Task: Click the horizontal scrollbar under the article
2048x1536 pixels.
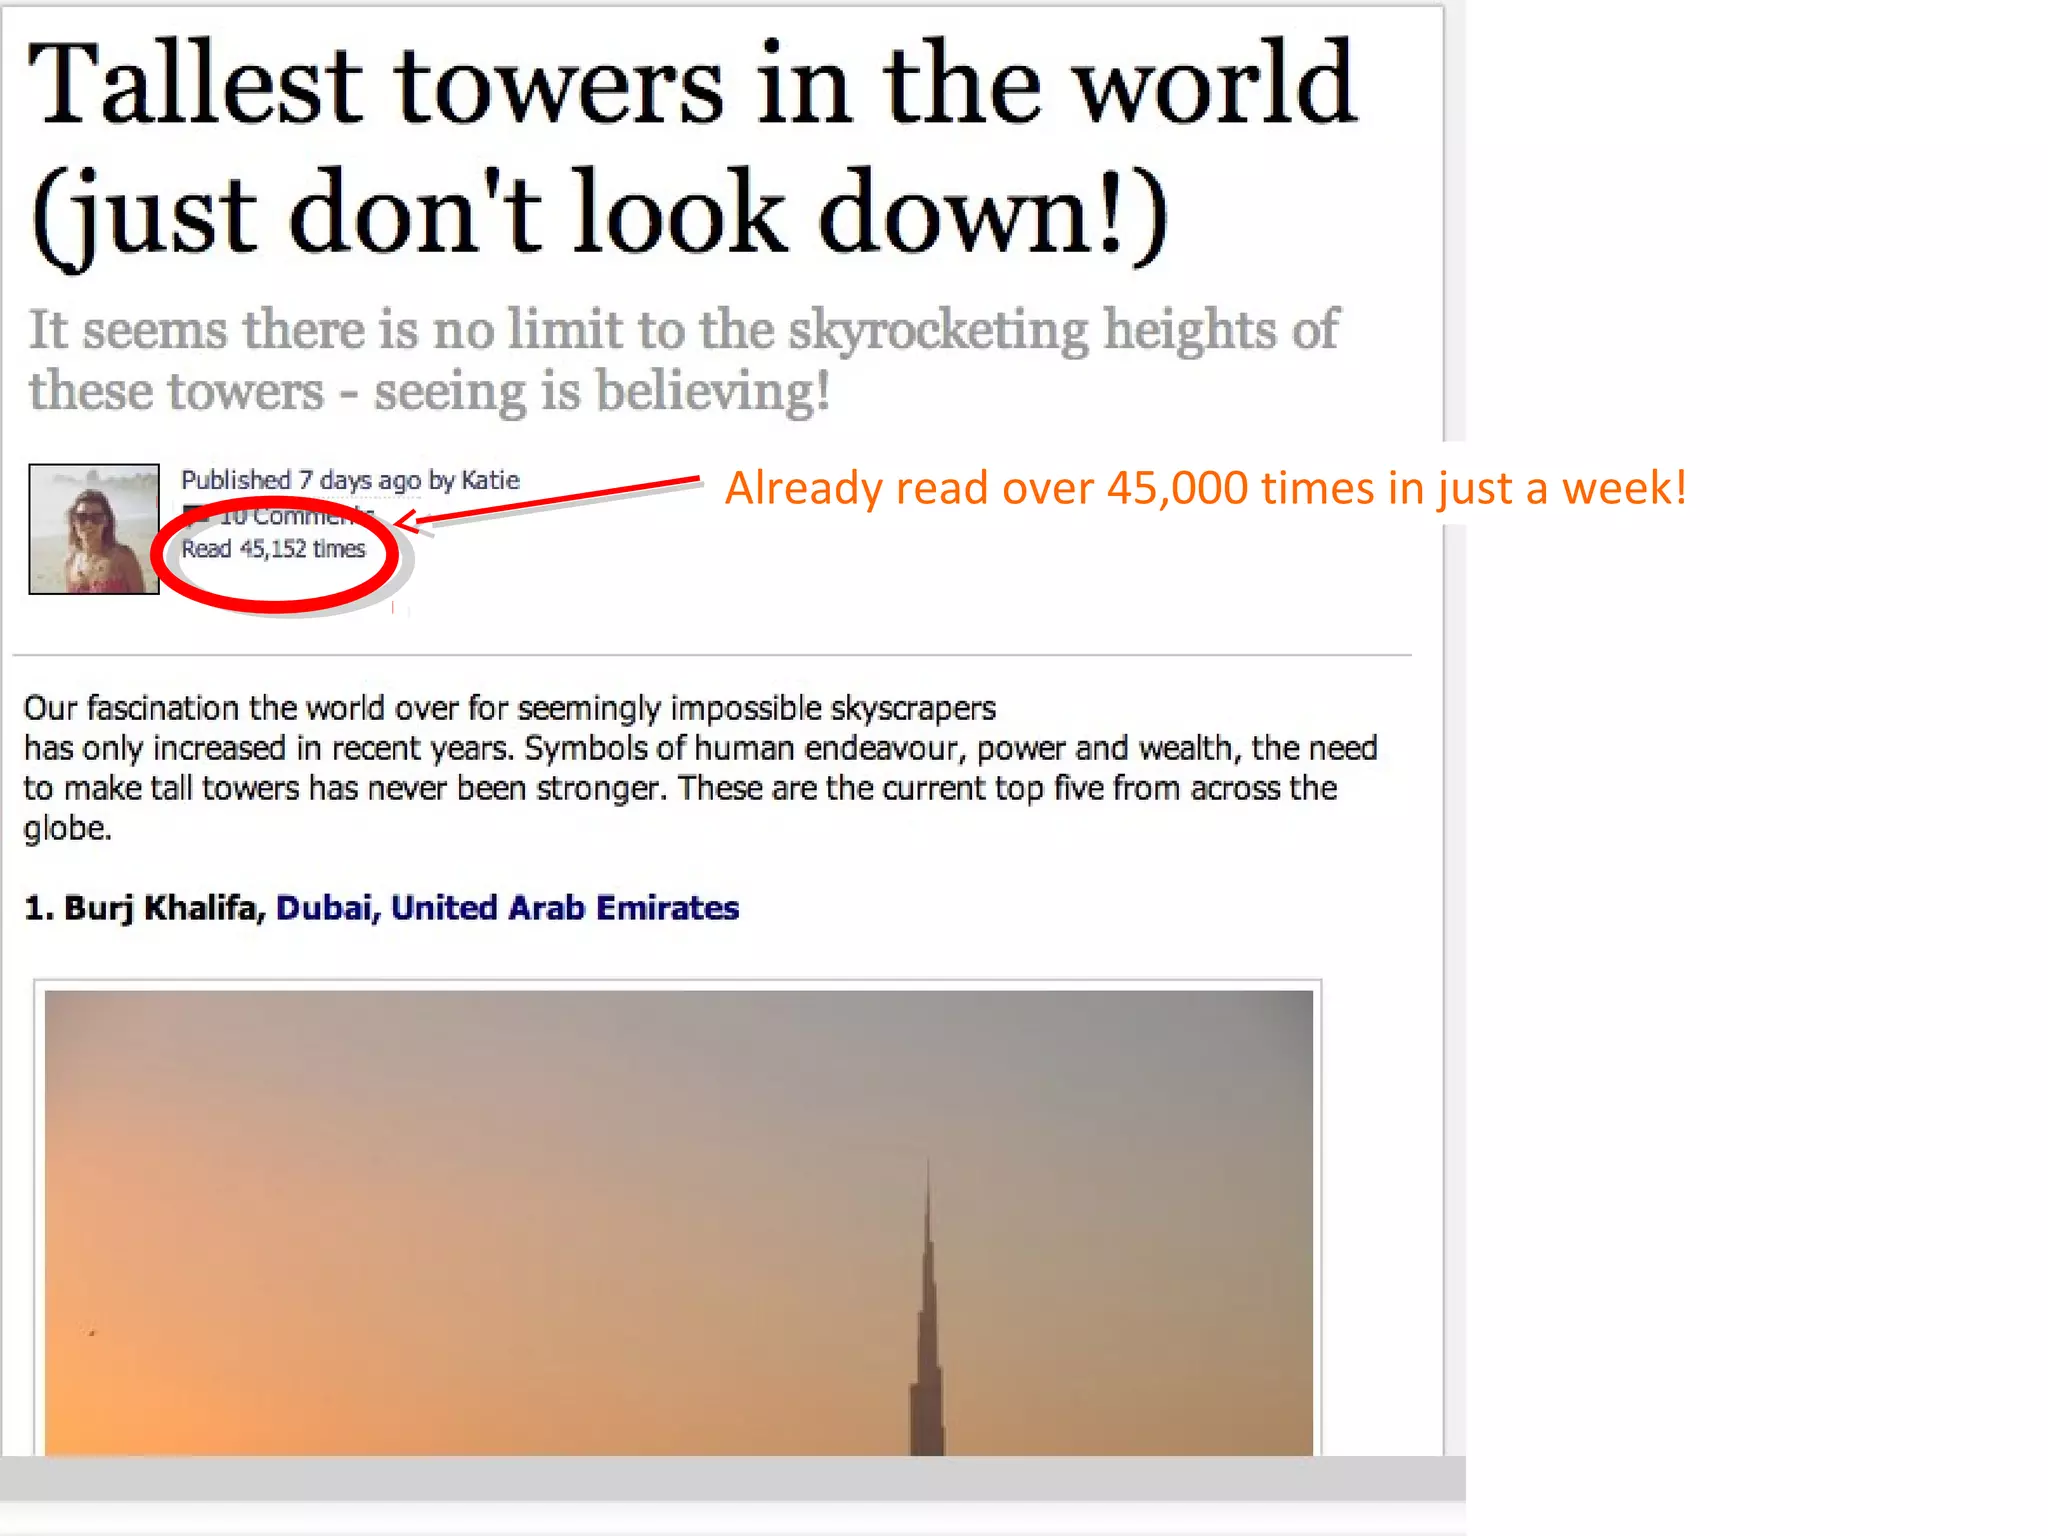Action: pos(732,1478)
